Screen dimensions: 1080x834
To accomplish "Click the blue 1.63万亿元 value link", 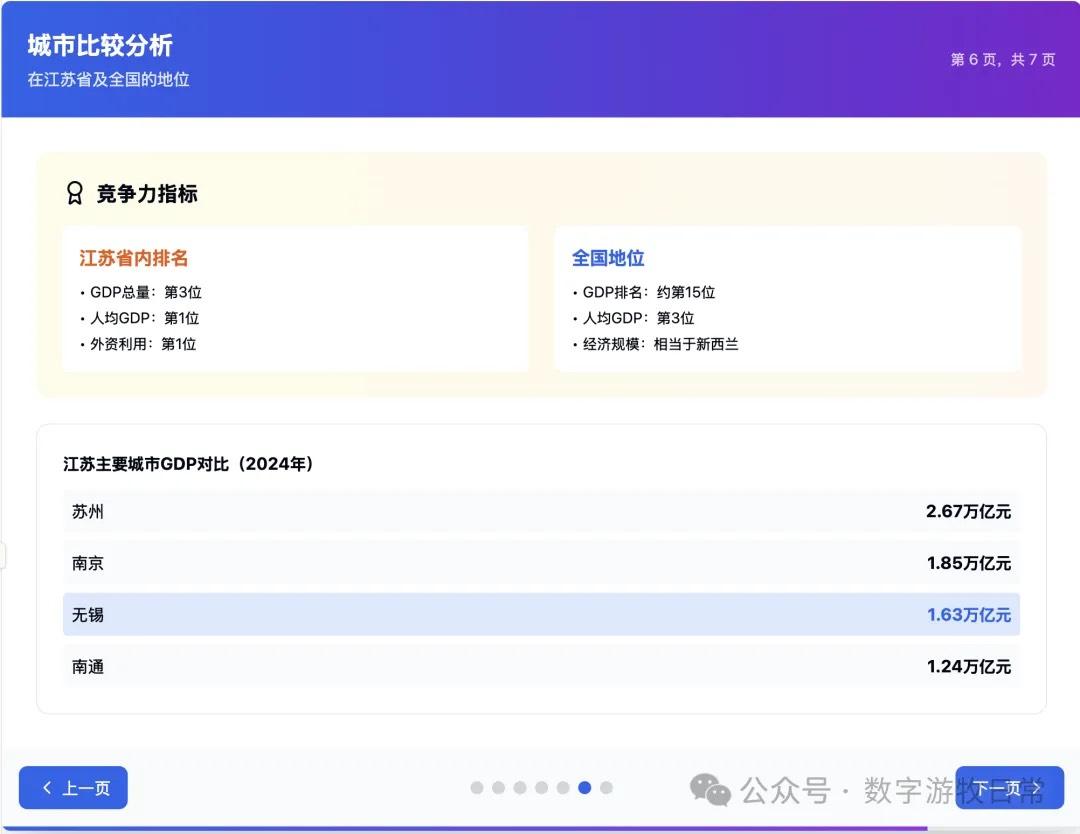I will (967, 615).
